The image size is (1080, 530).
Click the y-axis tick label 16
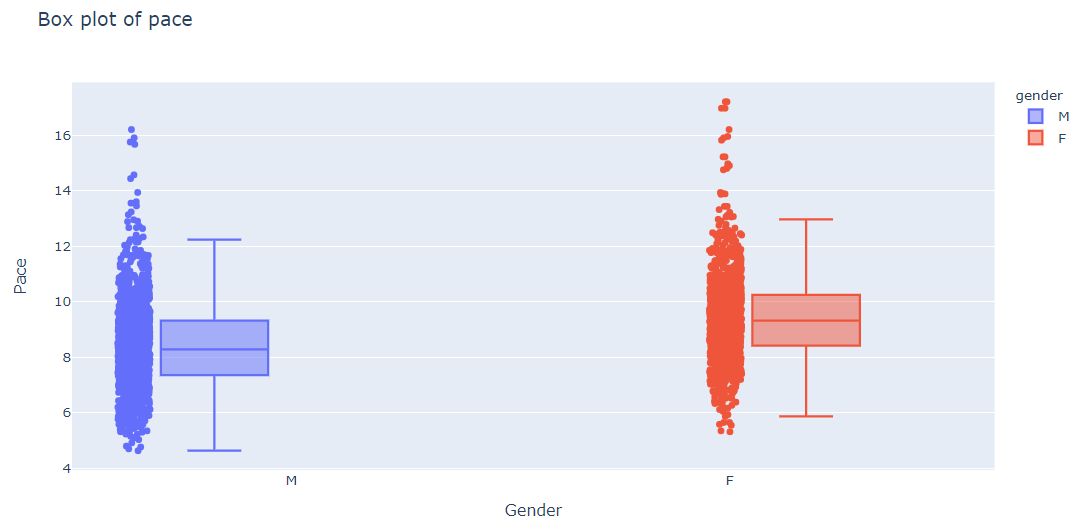tap(61, 135)
